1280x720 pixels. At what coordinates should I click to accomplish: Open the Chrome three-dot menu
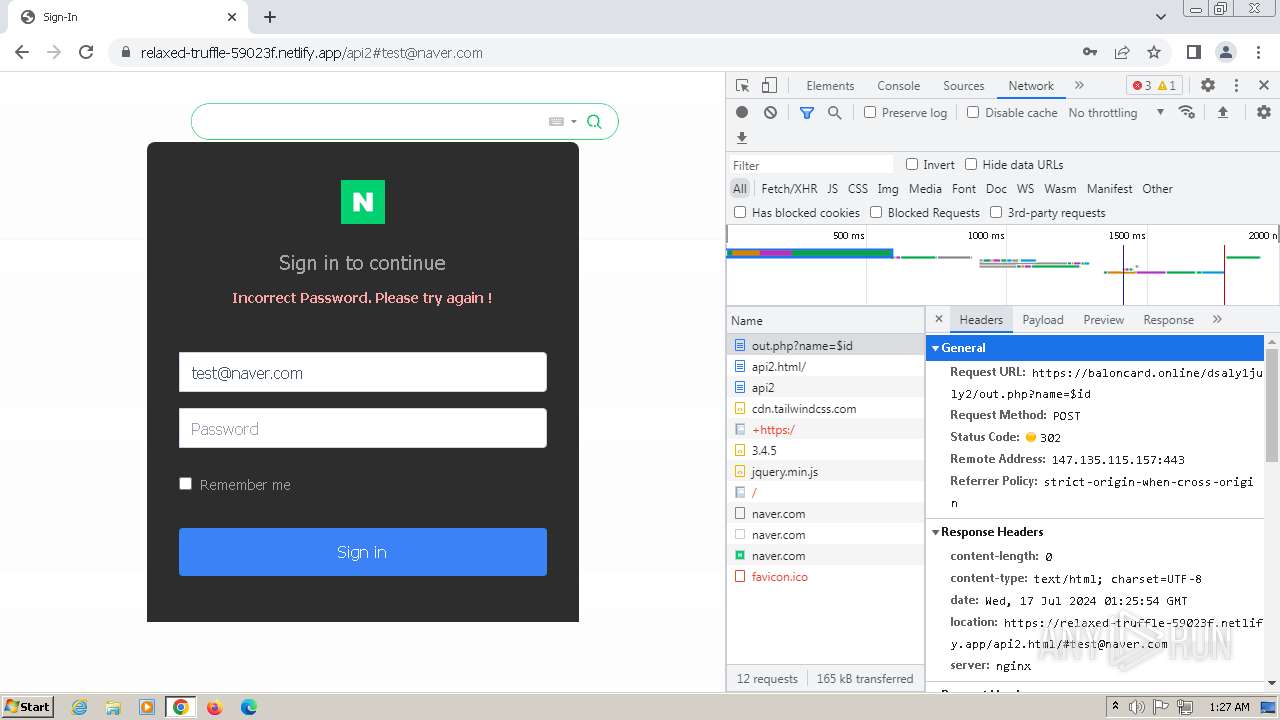click(1258, 52)
